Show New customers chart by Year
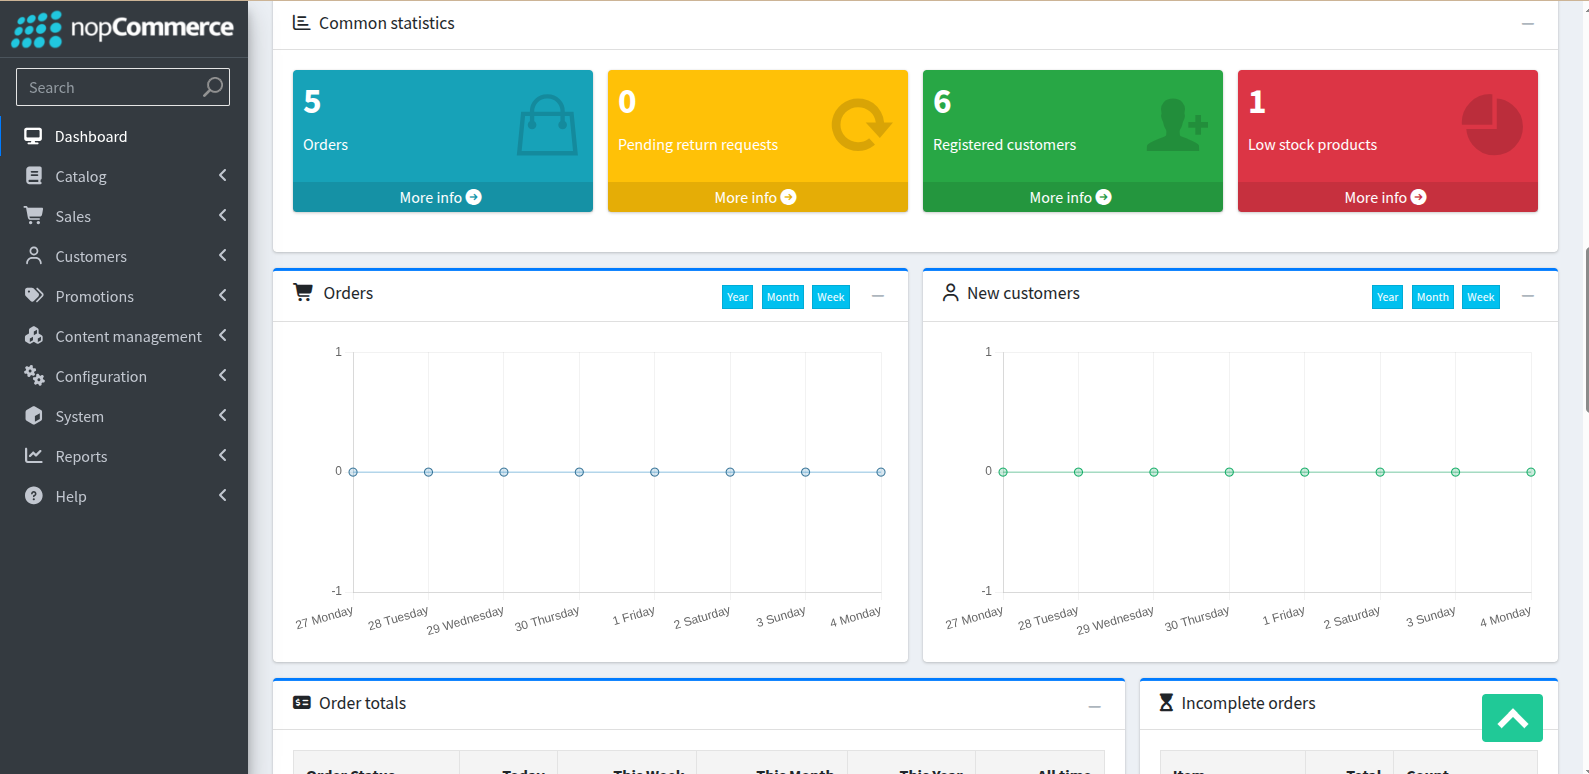The height and width of the screenshot is (774, 1589). [x=1387, y=297]
